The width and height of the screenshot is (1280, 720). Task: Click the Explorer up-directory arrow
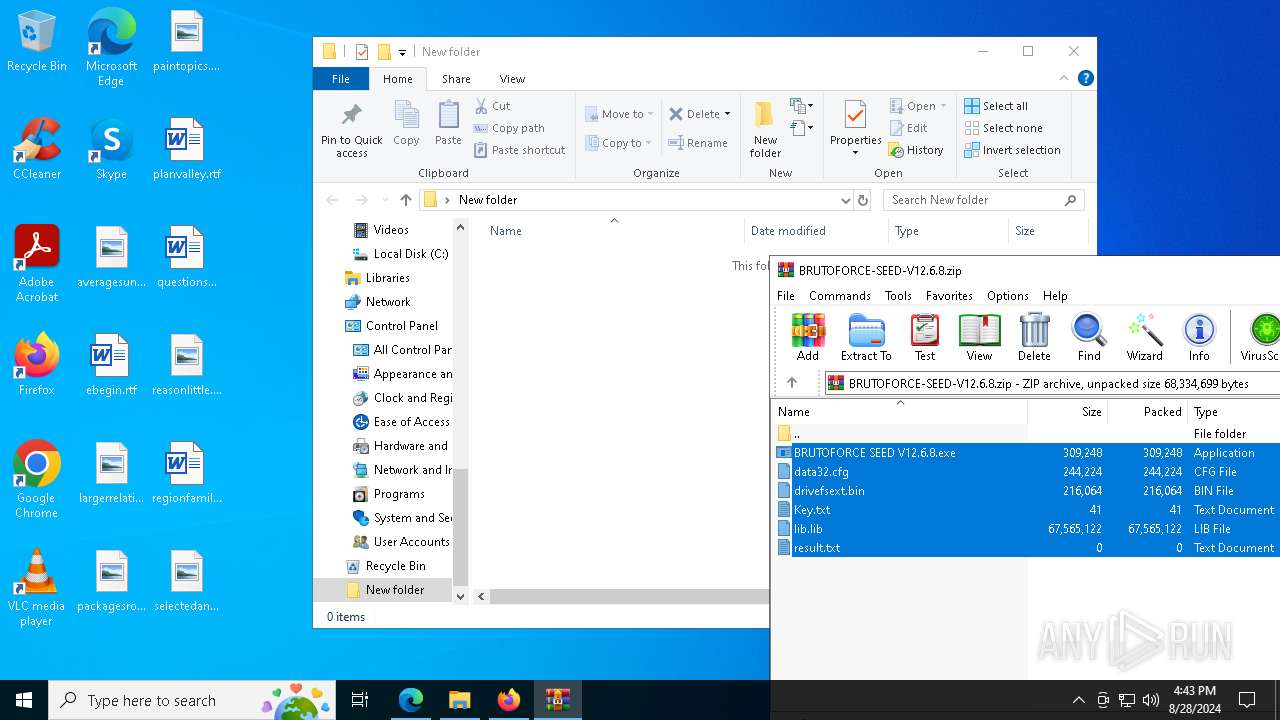click(x=405, y=200)
